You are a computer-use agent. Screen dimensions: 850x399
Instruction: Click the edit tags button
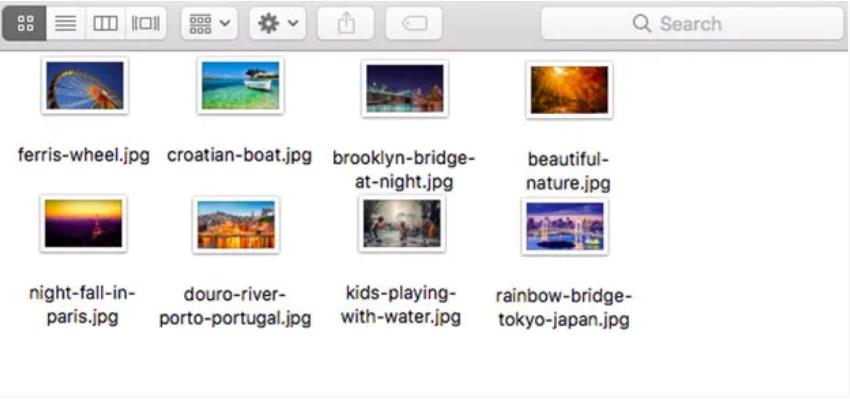click(x=414, y=23)
